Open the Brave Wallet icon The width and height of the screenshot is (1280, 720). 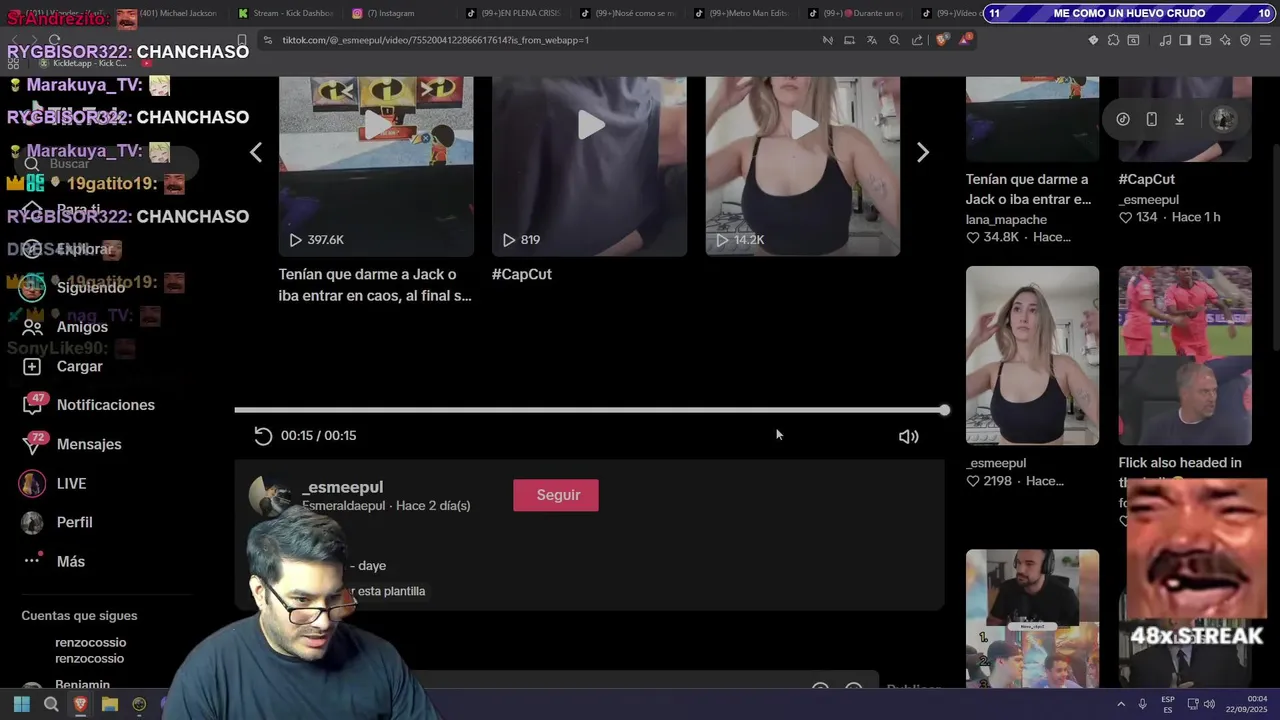[1205, 40]
